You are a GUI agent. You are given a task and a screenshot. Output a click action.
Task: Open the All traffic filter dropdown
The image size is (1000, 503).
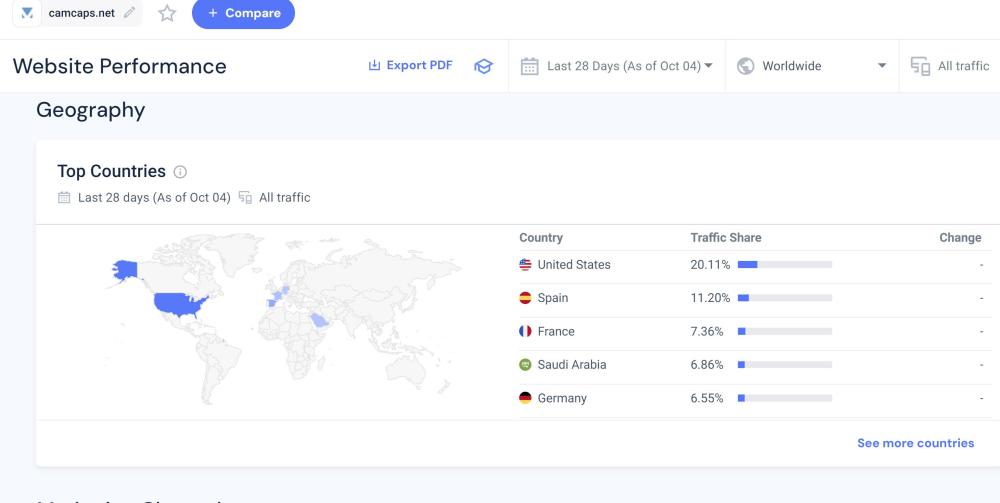(952, 66)
